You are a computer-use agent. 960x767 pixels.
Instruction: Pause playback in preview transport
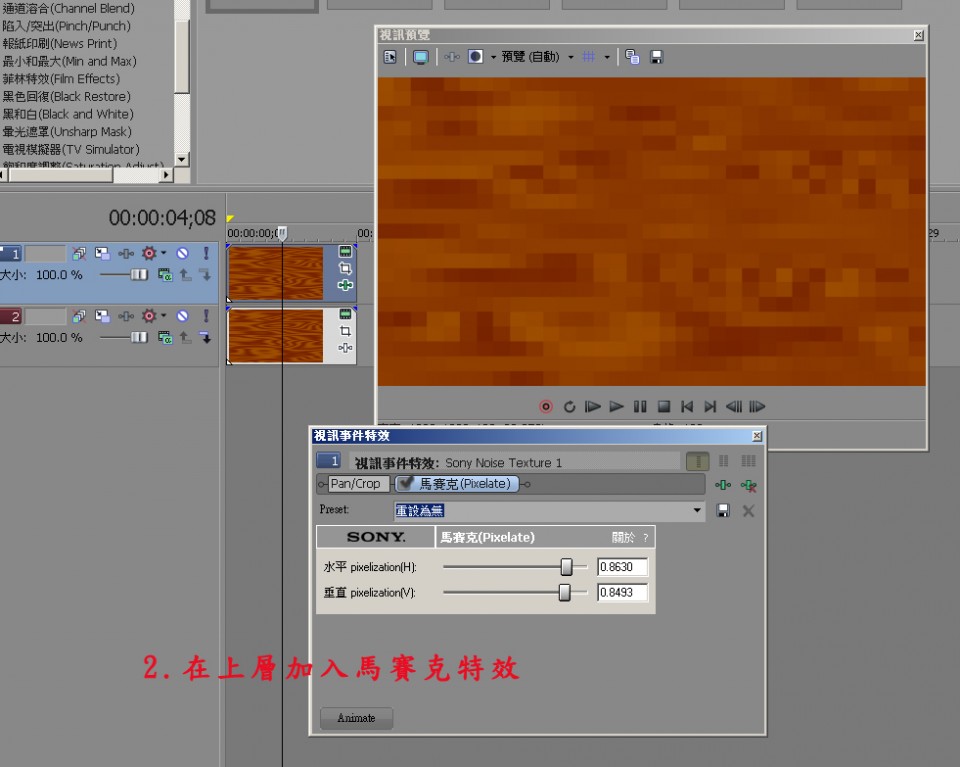pos(640,406)
